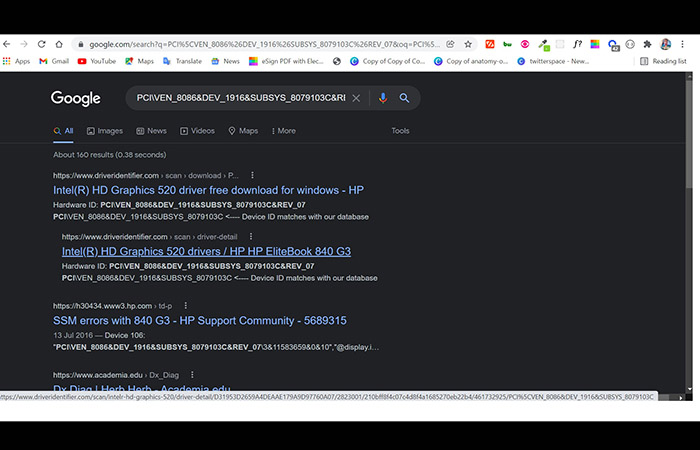This screenshot has height=450, width=700.
Task: Open the browser home page icon
Action: click(59, 44)
